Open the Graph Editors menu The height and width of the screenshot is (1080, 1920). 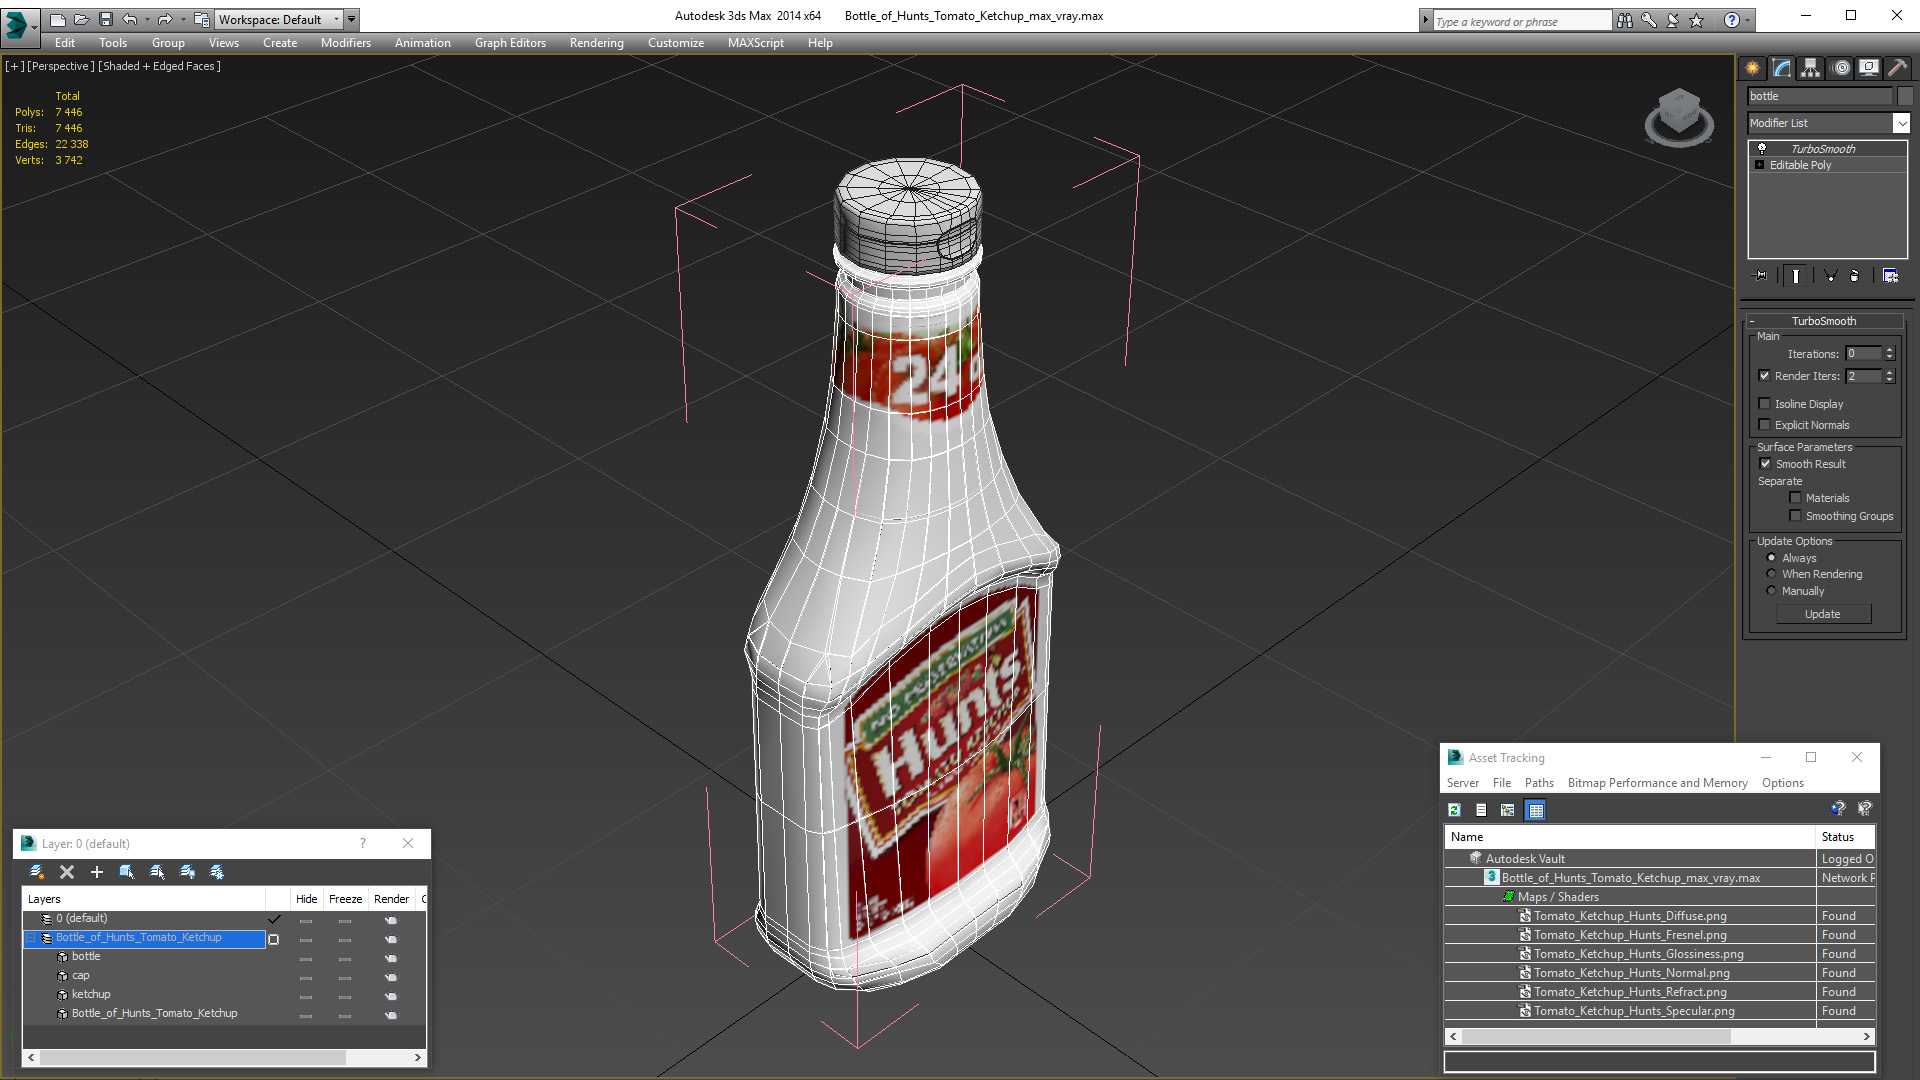click(510, 43)
